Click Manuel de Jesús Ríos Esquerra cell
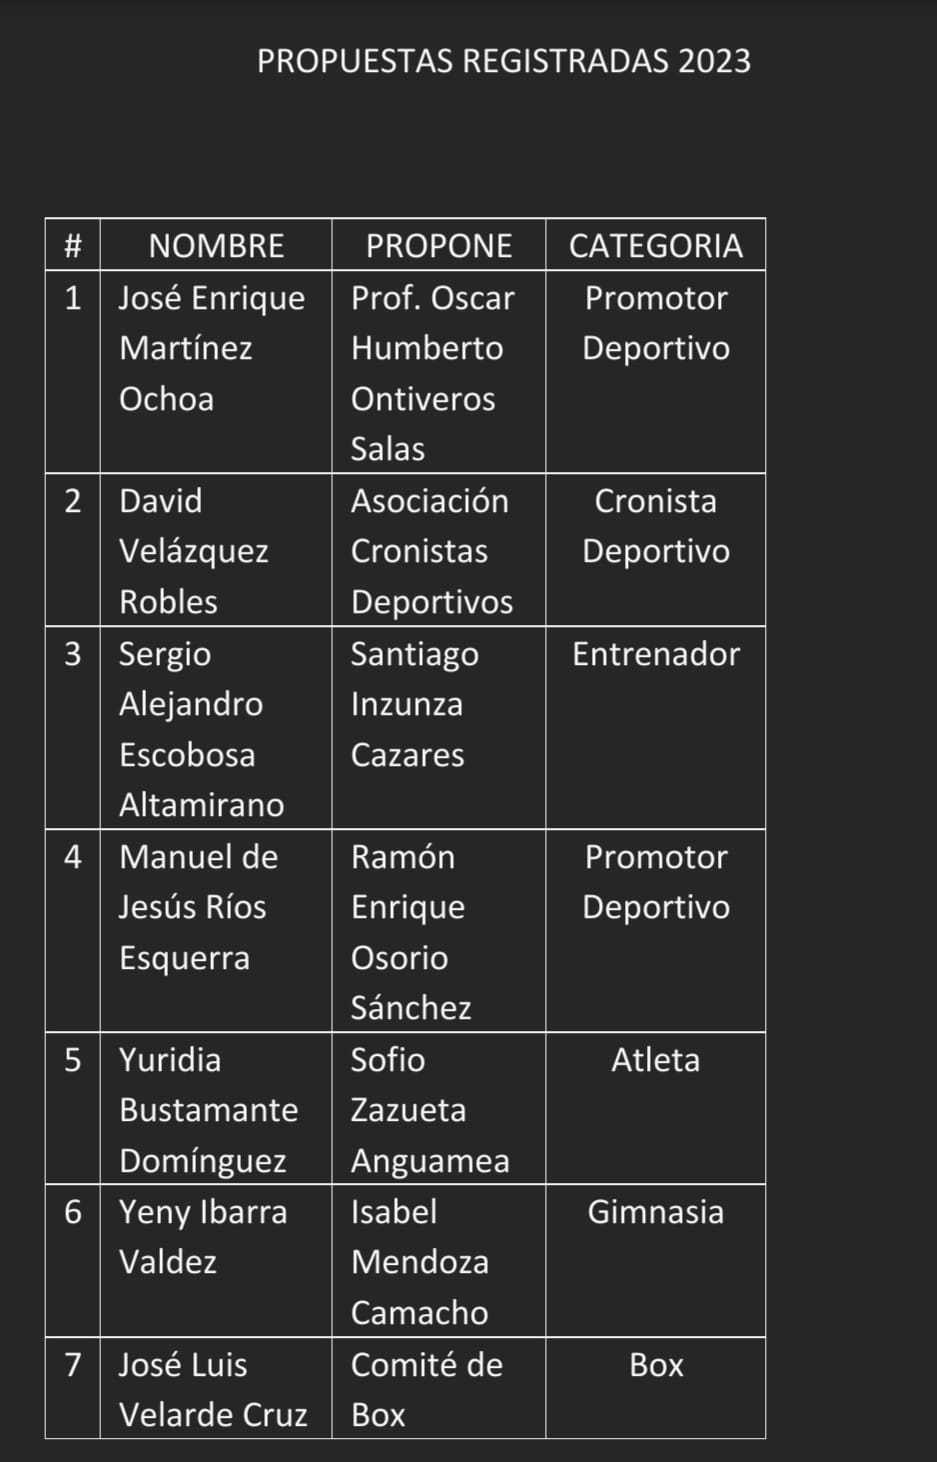The image size is (937, 1462). coord(216,931)
